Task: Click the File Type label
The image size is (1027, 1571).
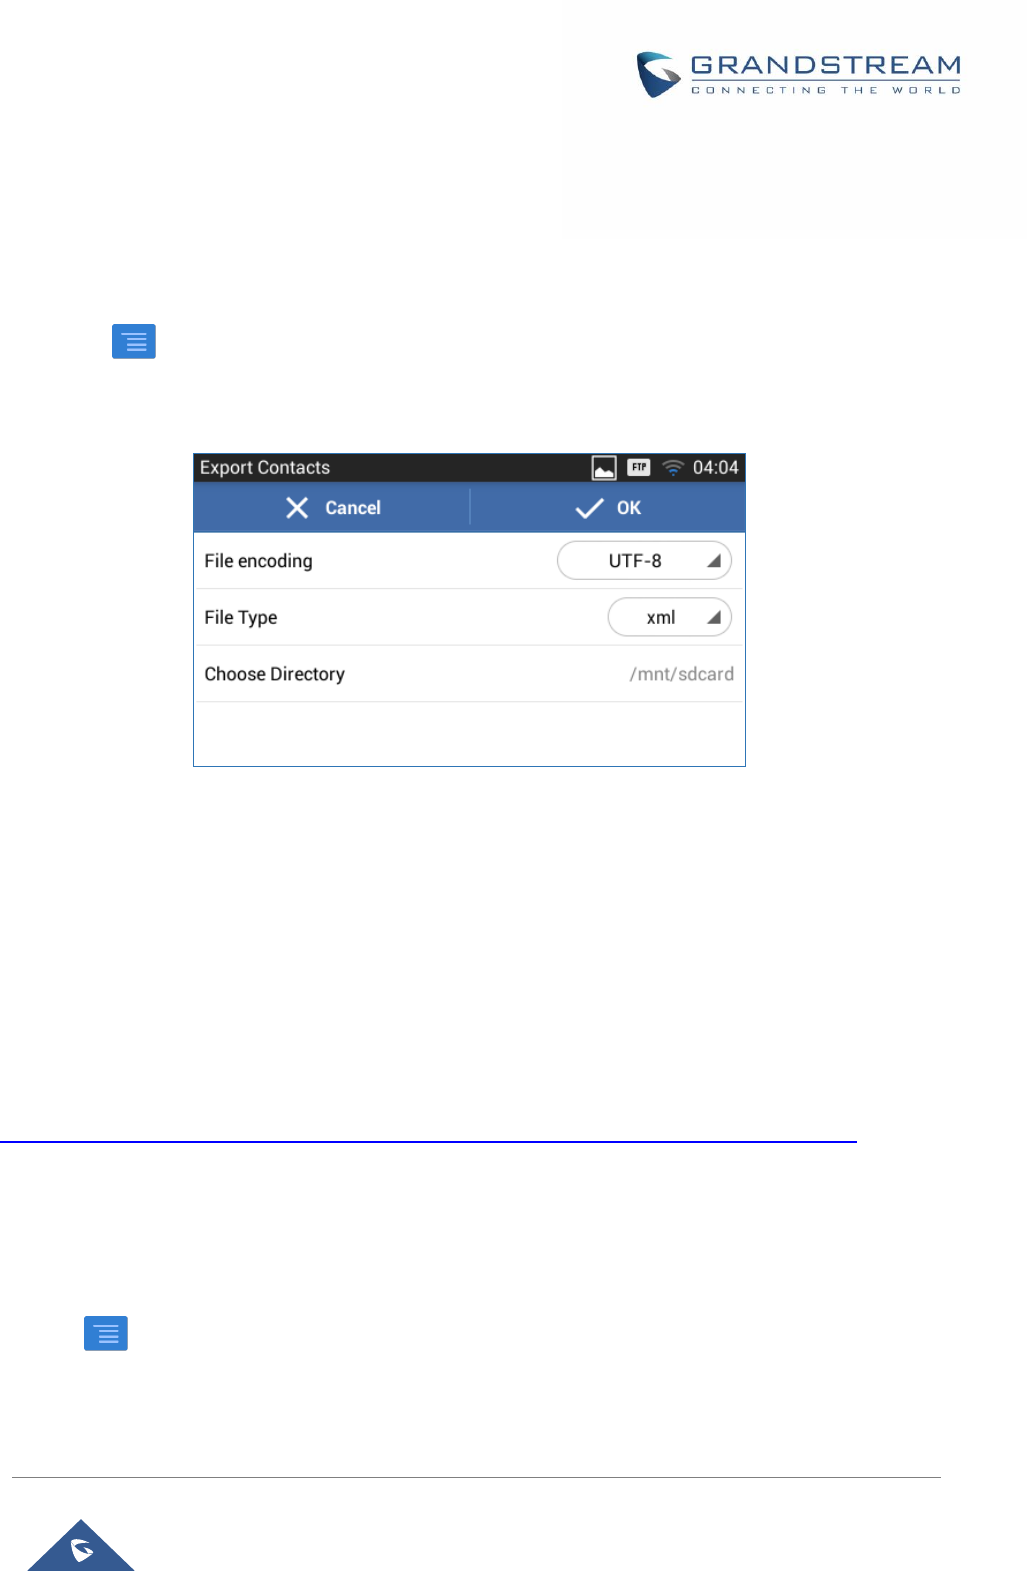Action: click(x=241, y=617)
